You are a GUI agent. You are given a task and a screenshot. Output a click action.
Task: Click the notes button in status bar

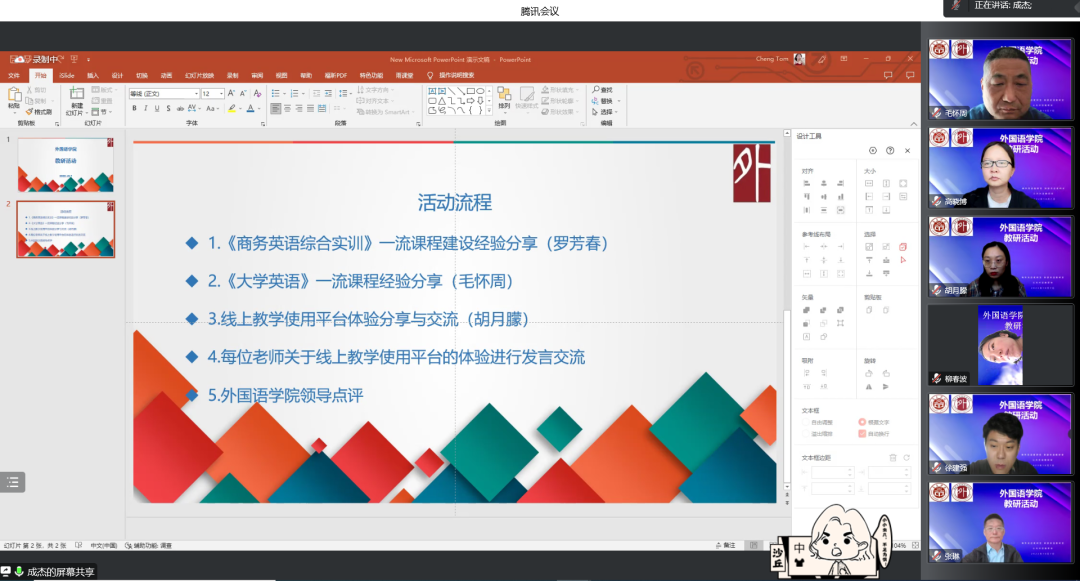tap(725, 545)
